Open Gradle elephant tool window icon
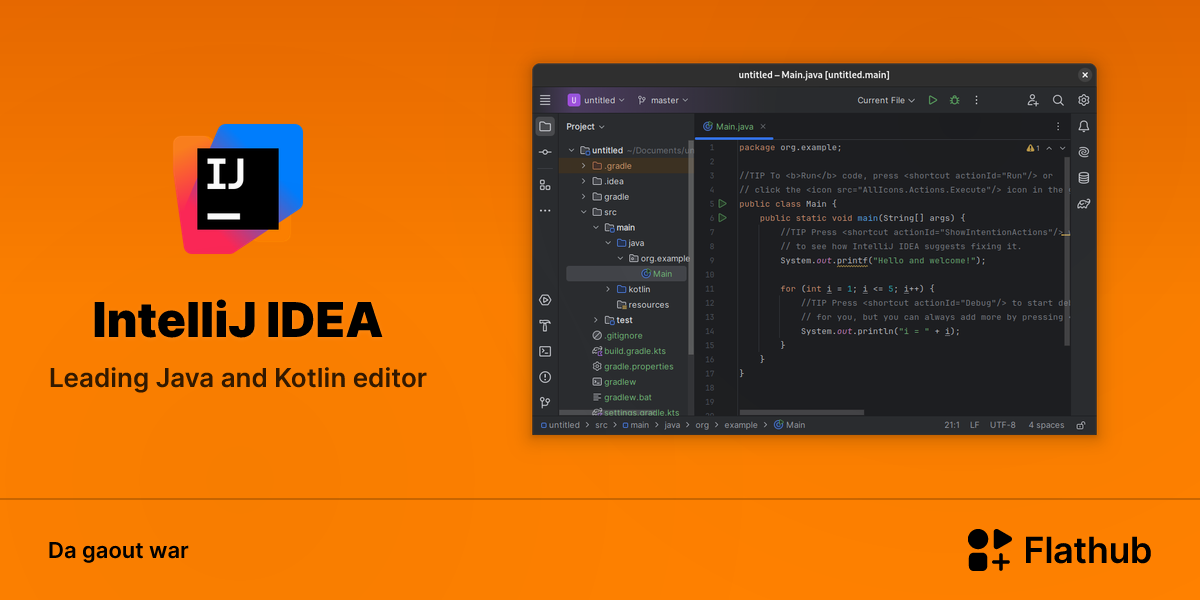The height and width of the screenshot is (600, 1200). pyautogui.click(x=1084, y=204)
